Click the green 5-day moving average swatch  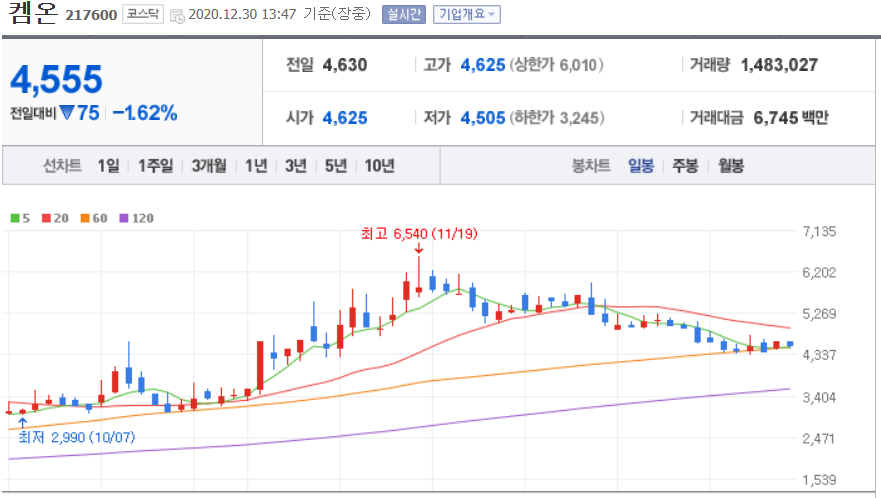coord(15,218)
